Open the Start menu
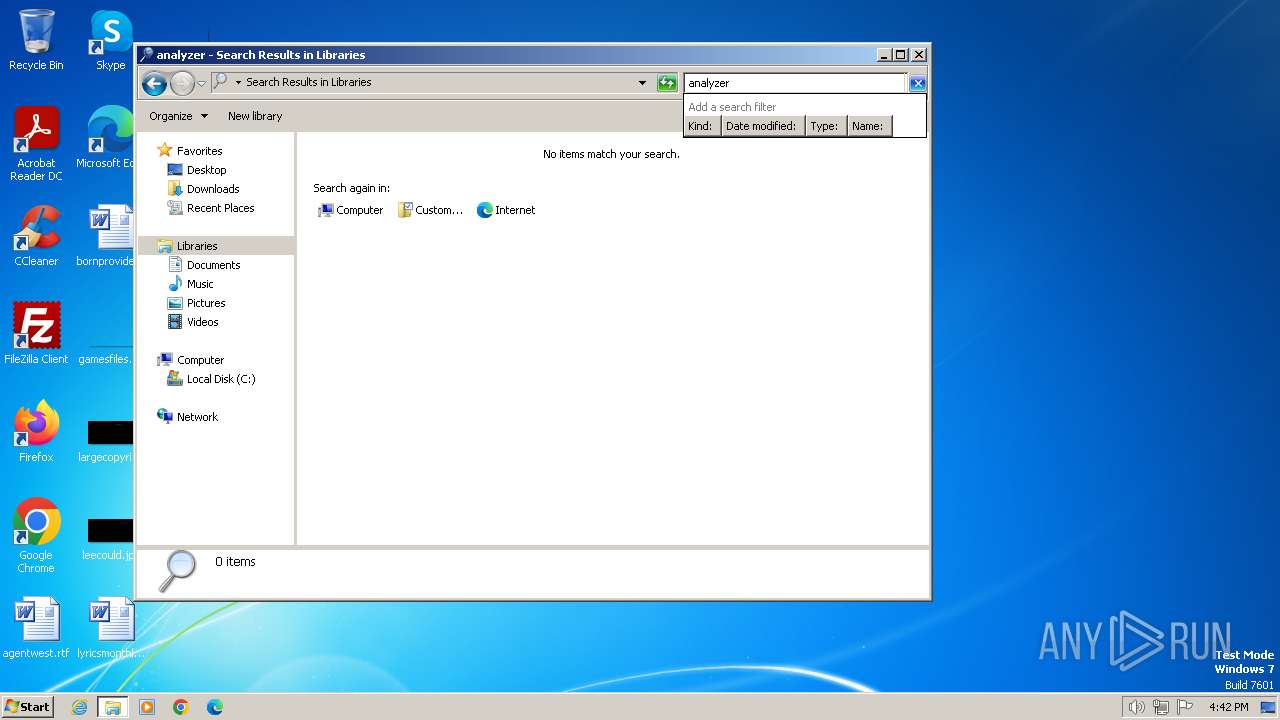Screen dimensions: 1280x720 pyautogui.click(x=27, y=706)
